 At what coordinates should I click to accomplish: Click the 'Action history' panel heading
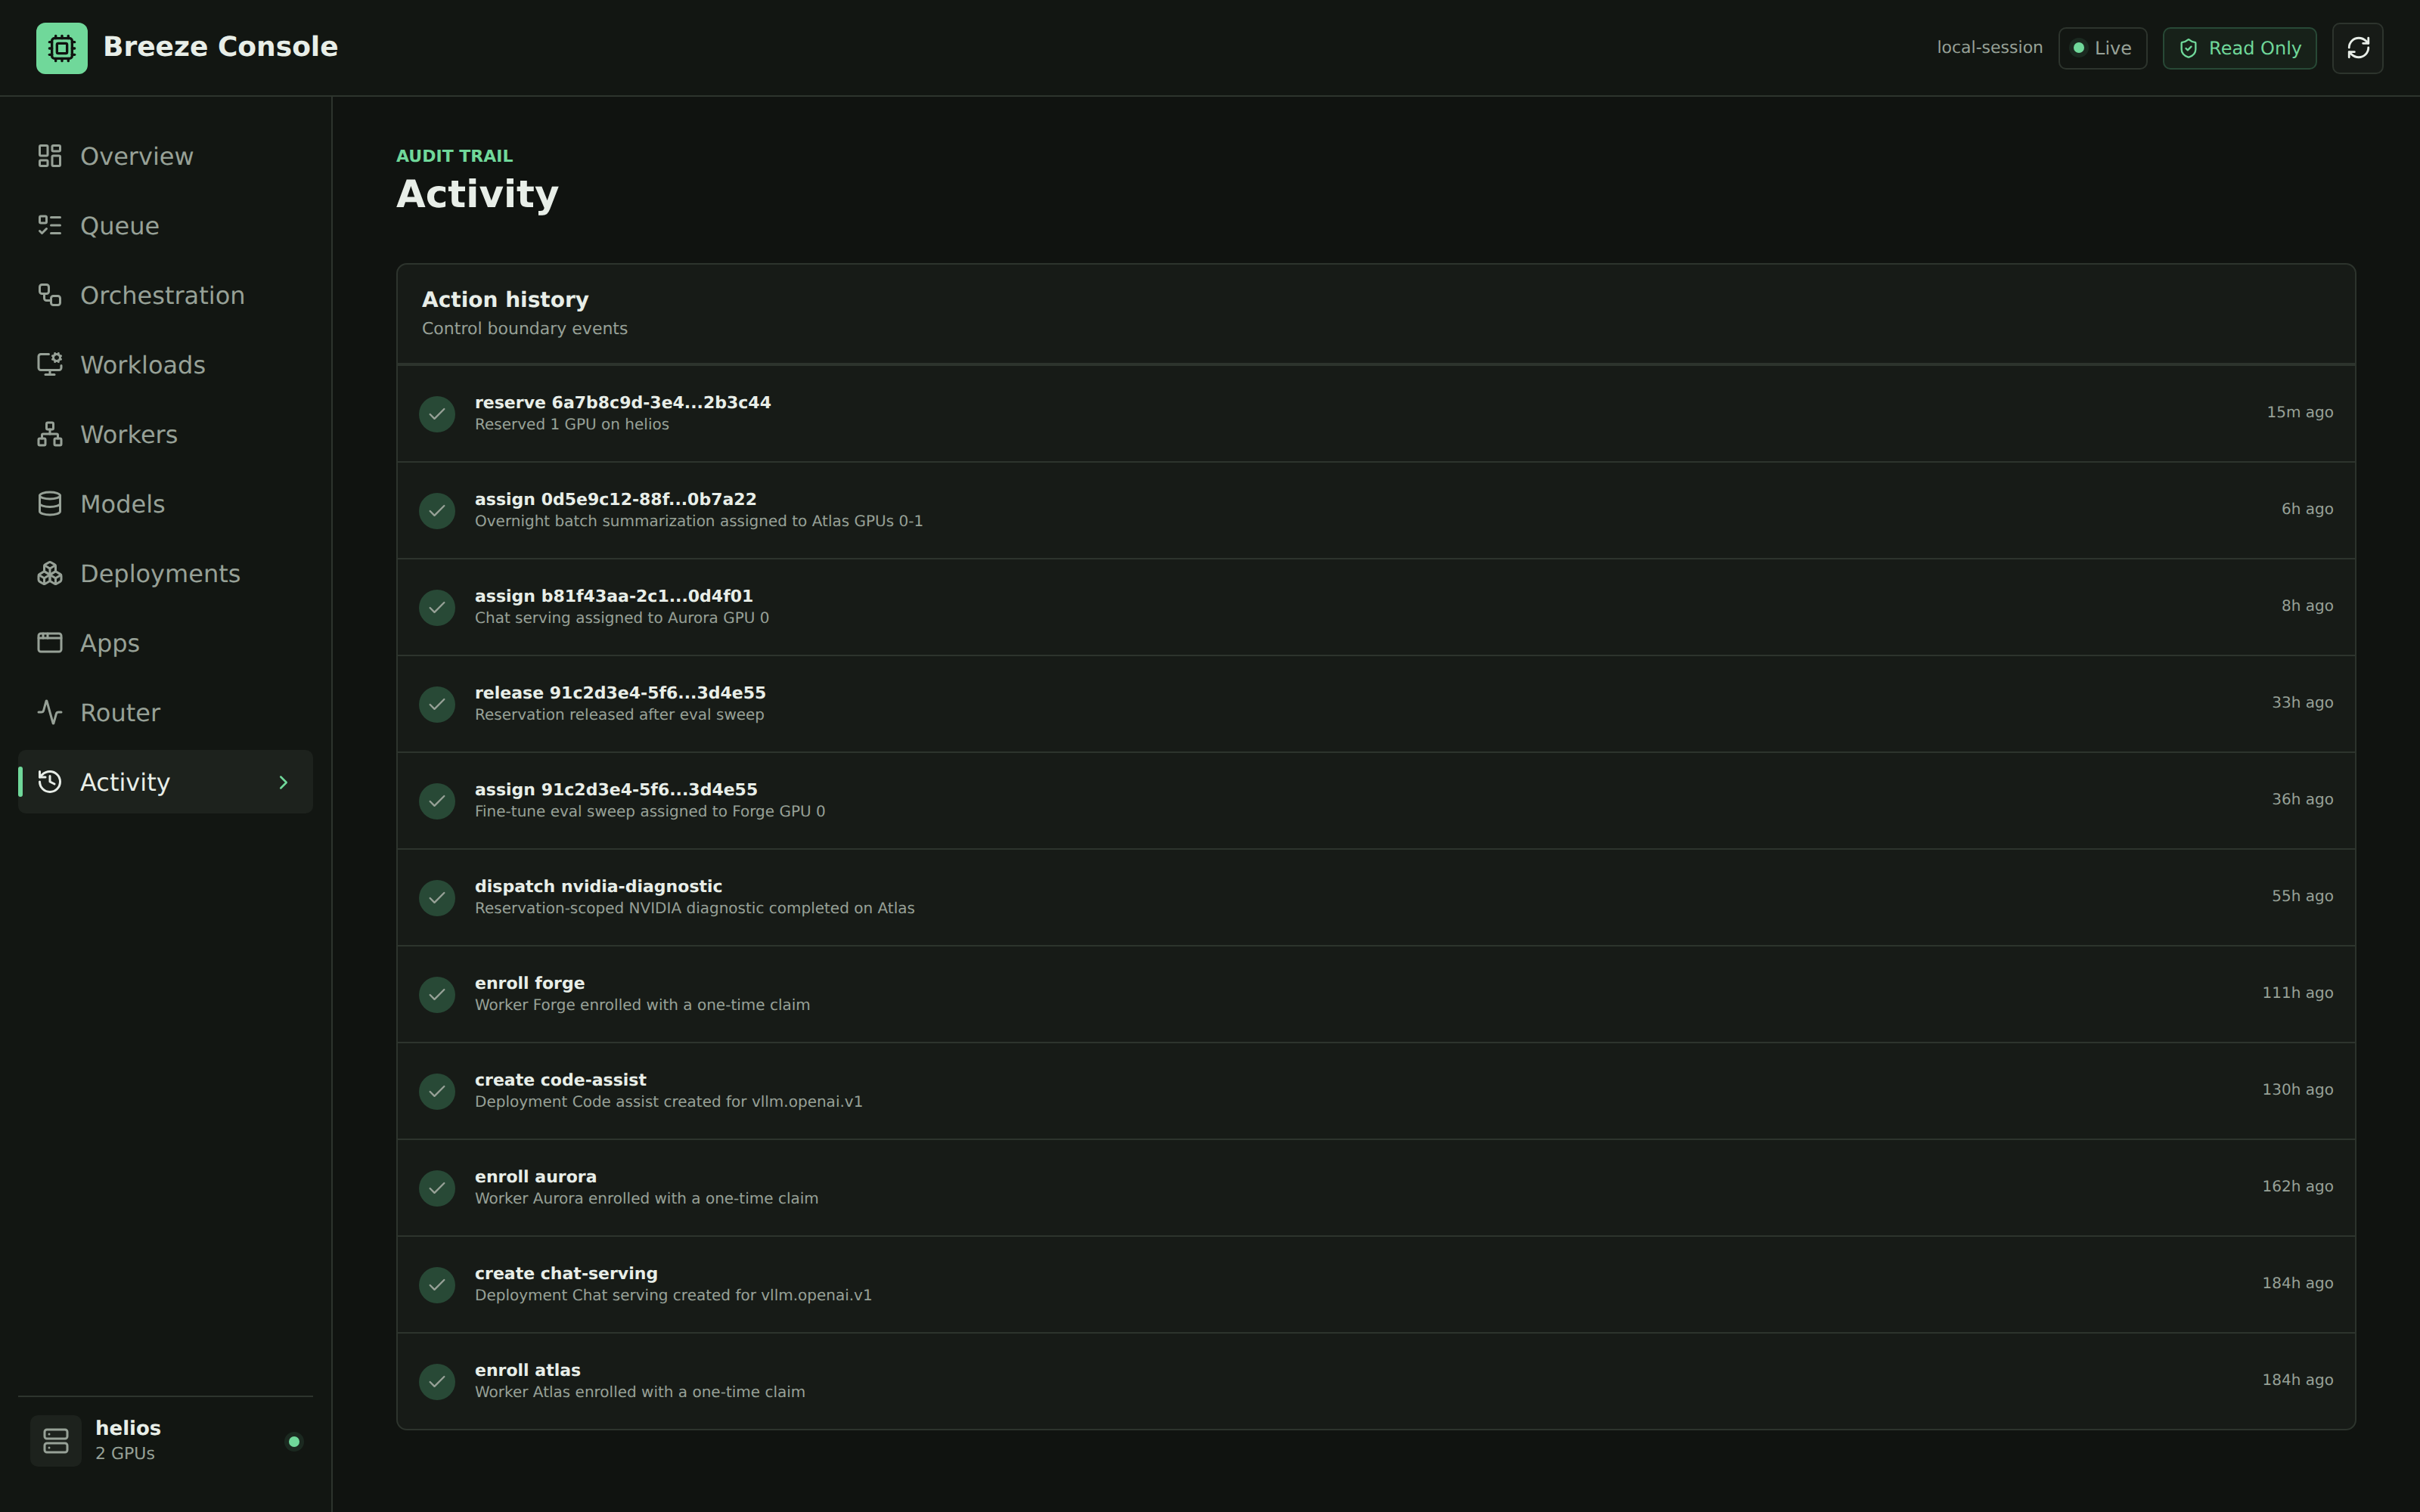coord(505,300)
